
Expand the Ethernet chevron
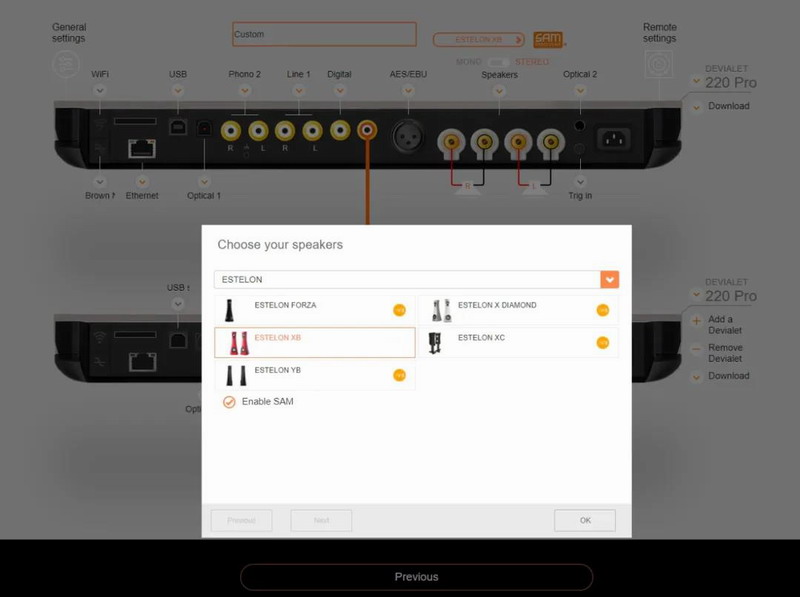(142, 182)
